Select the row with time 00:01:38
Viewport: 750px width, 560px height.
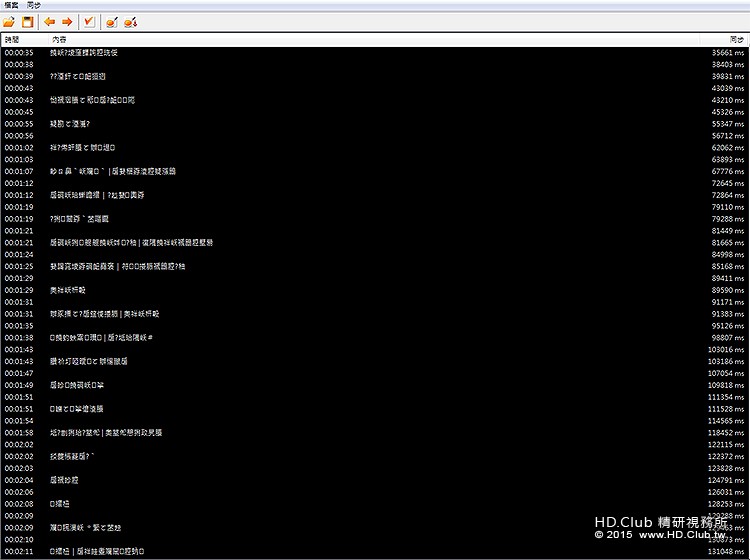tap(375, 338)
